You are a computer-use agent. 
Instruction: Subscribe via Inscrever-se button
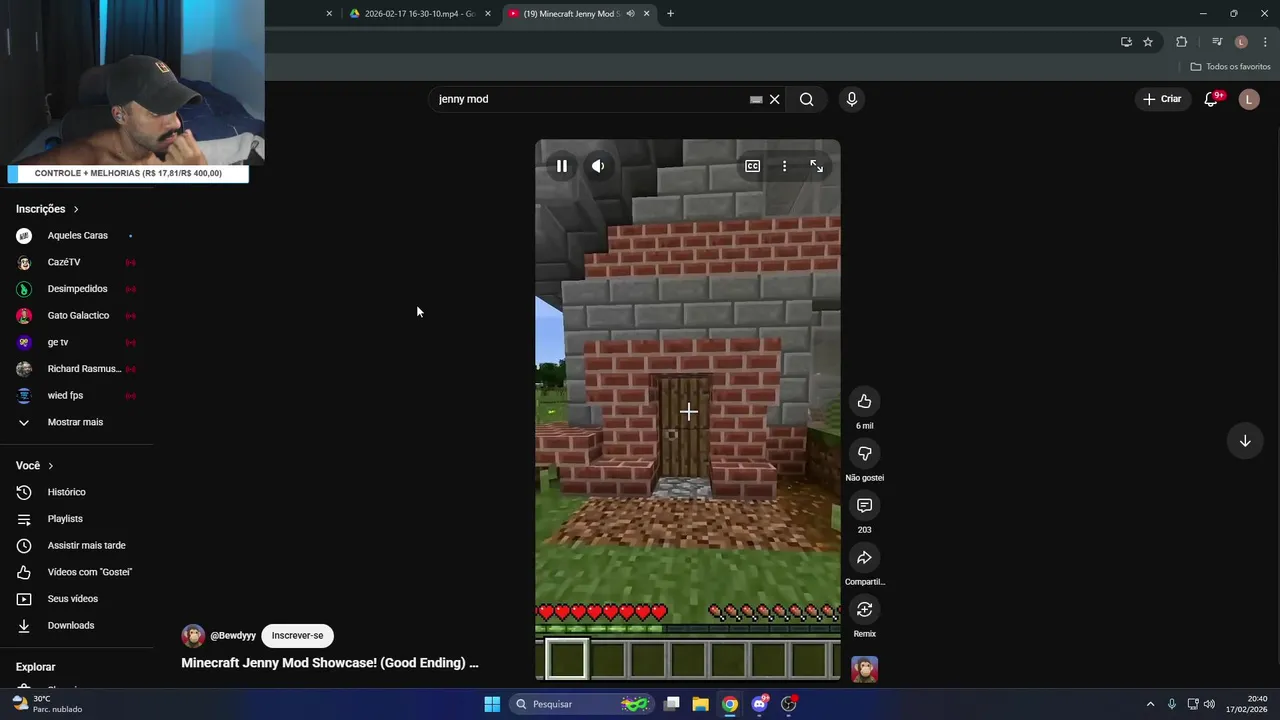point(297,635)
